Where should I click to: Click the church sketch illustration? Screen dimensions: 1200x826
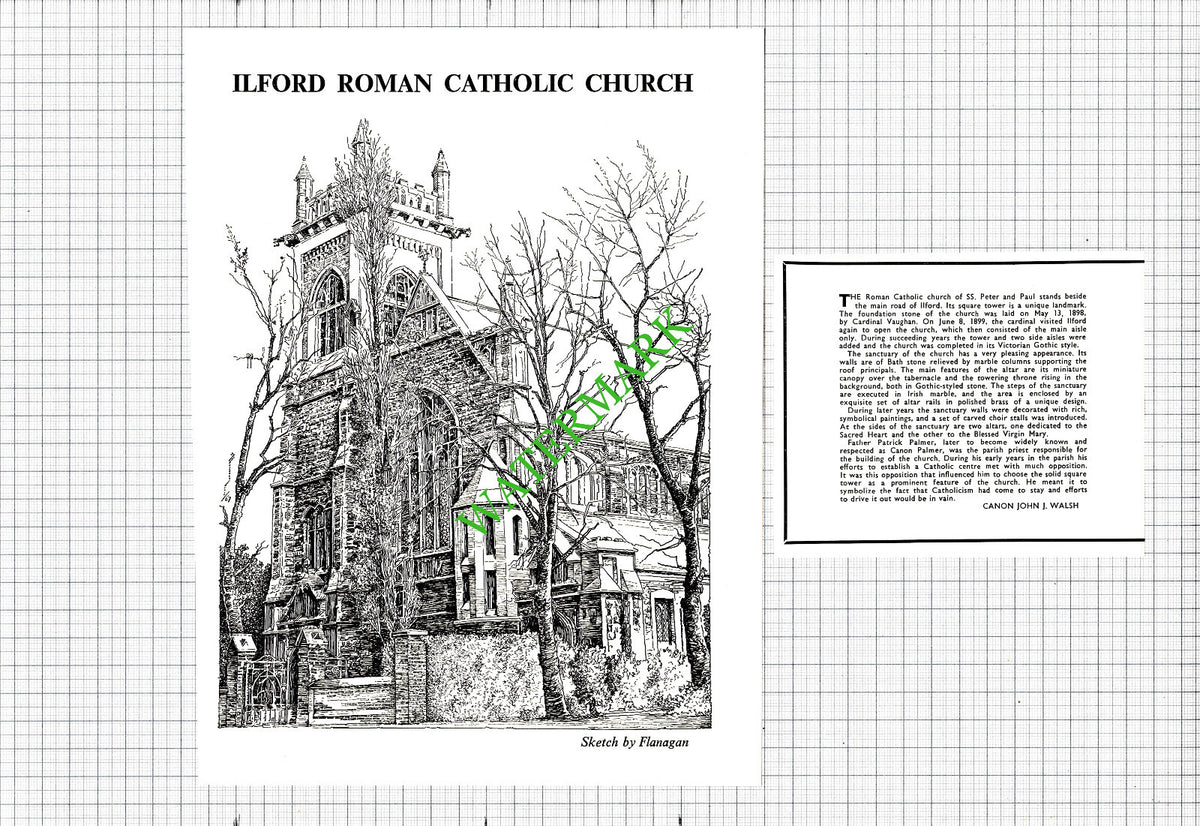pos(464,423)
